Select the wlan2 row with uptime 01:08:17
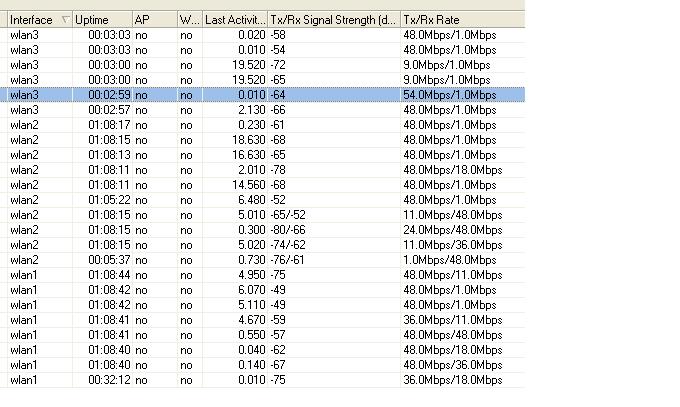The width and height of the screenshot is (680, 407). coord(262,125)
